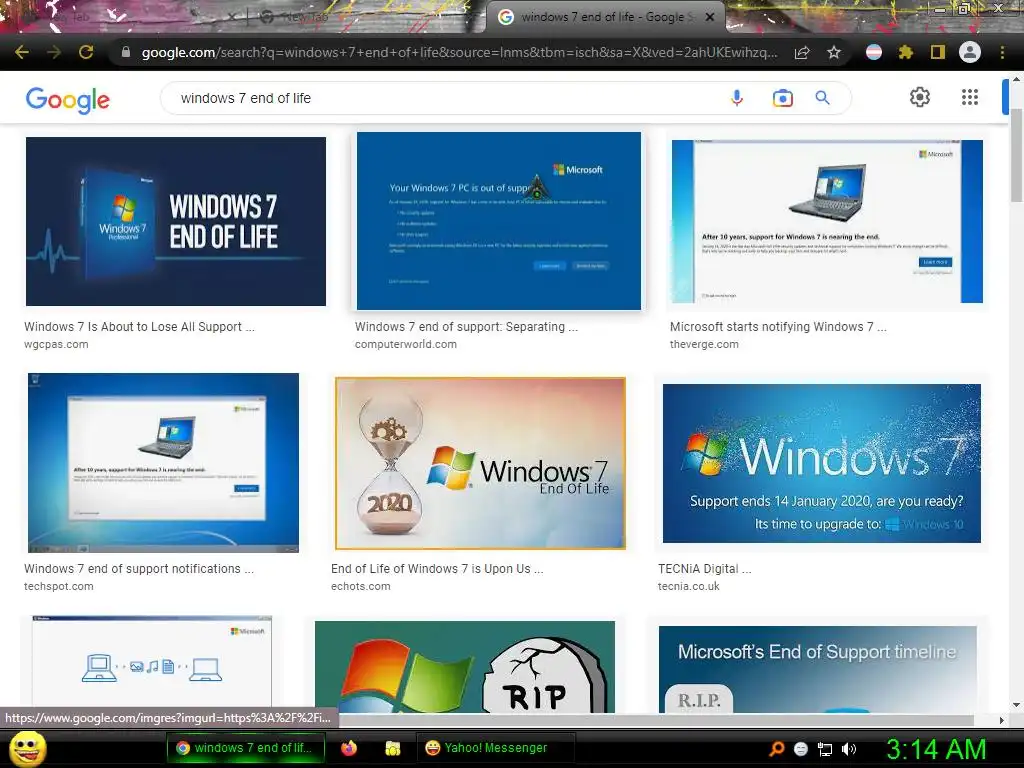Image resolution: width=1024 pixels, height=768 pixels.
Task: Search by image with the camera icon
Action: click(x=782, y=98)
